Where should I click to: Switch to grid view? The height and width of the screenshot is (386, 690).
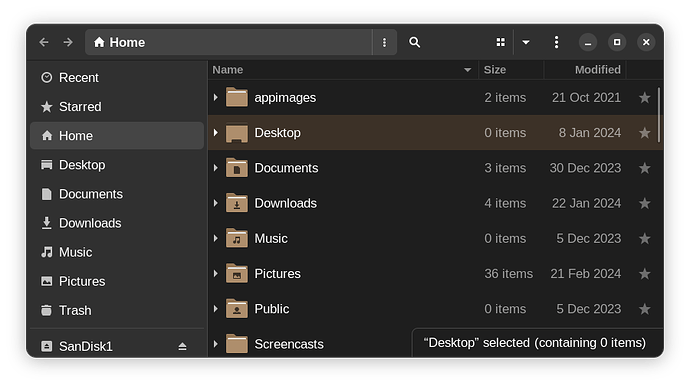click(501, 42)
